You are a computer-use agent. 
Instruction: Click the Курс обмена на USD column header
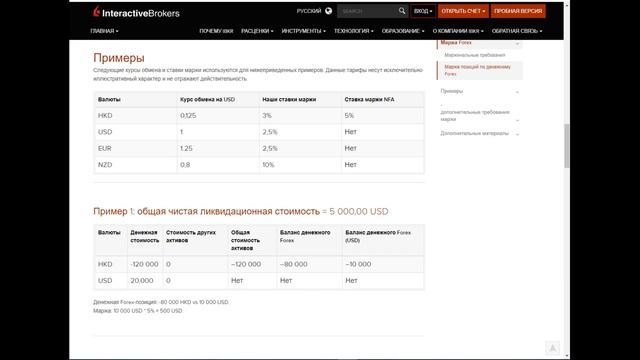pyautogui.click(x=207, y=100)
